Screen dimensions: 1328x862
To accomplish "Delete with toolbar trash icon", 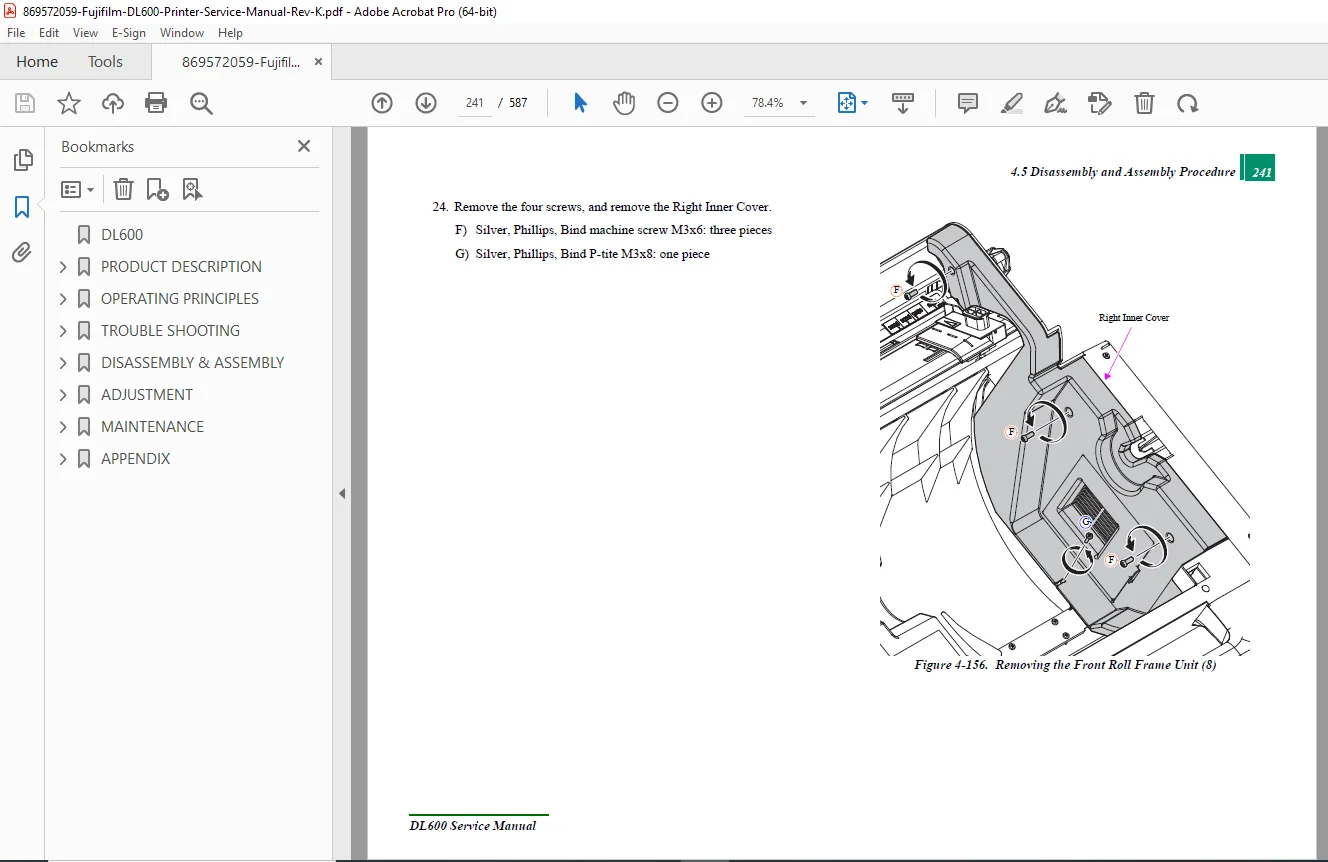I will pos(1144,103).
